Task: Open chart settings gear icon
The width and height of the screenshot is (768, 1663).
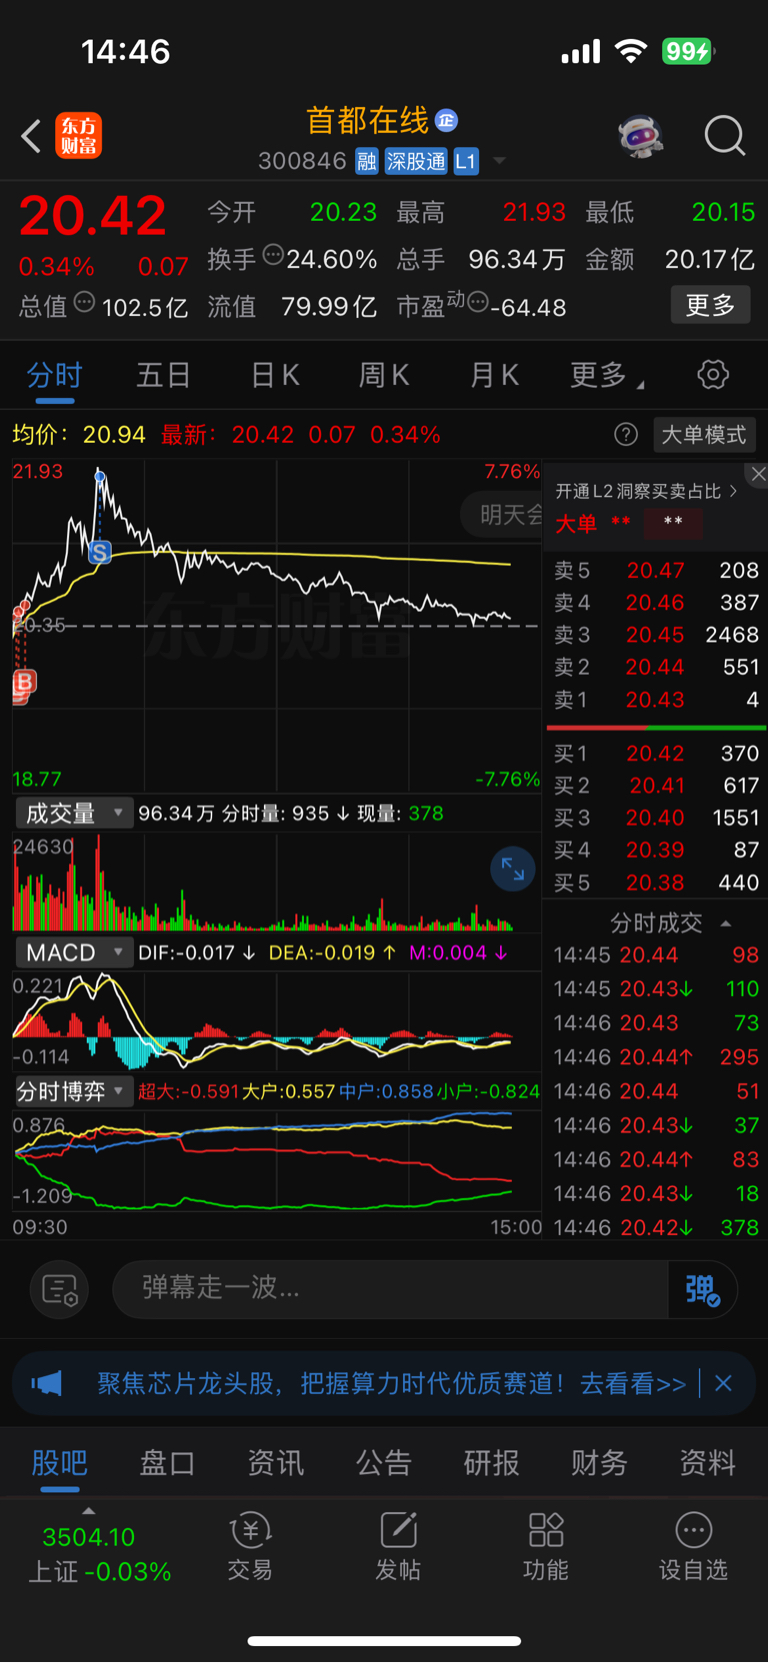Action: tap(713, 375)
